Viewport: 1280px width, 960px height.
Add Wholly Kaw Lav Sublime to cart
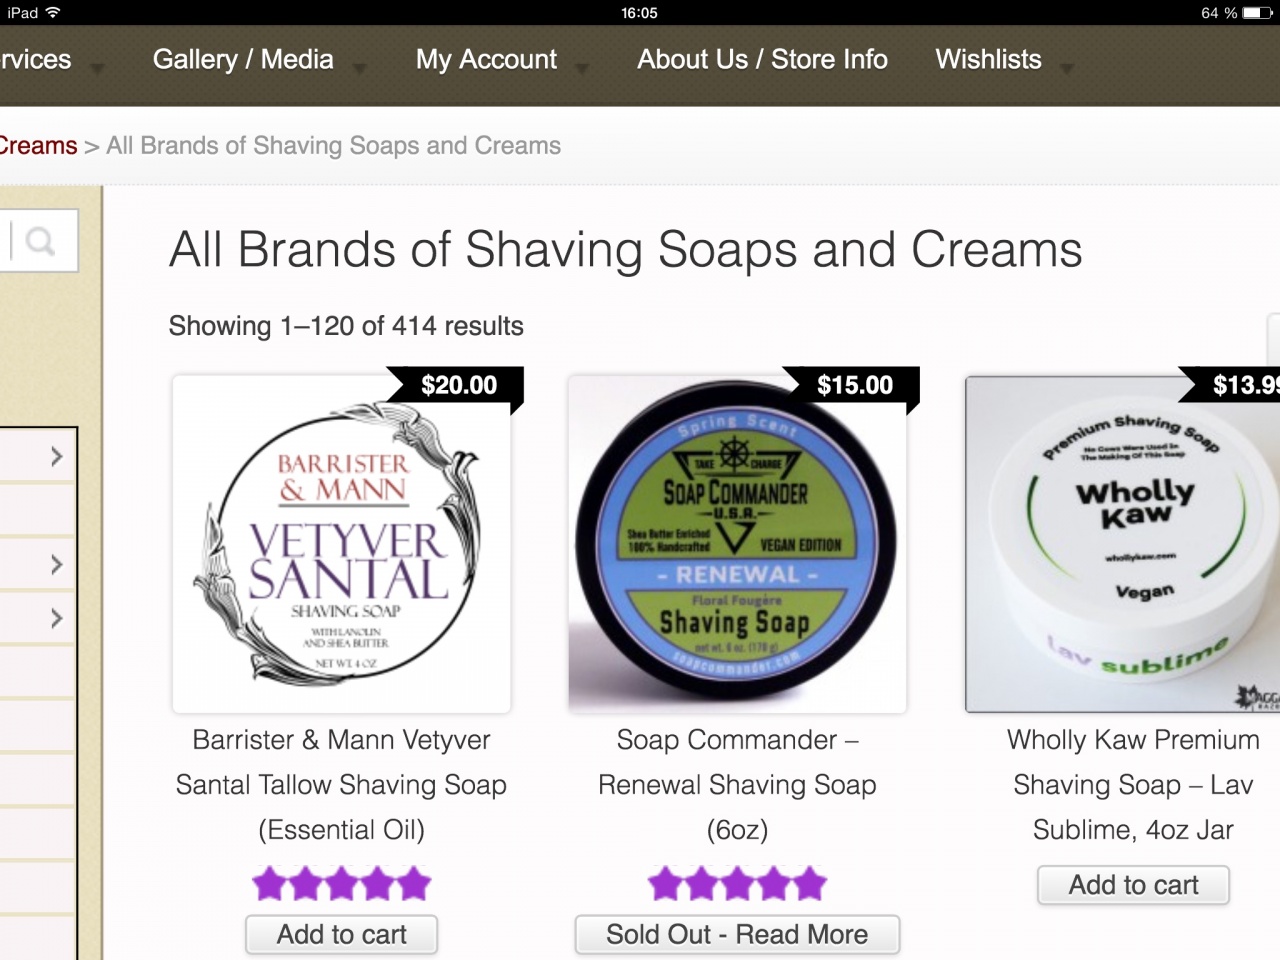pyautogui.click(x=1133, y=885)
